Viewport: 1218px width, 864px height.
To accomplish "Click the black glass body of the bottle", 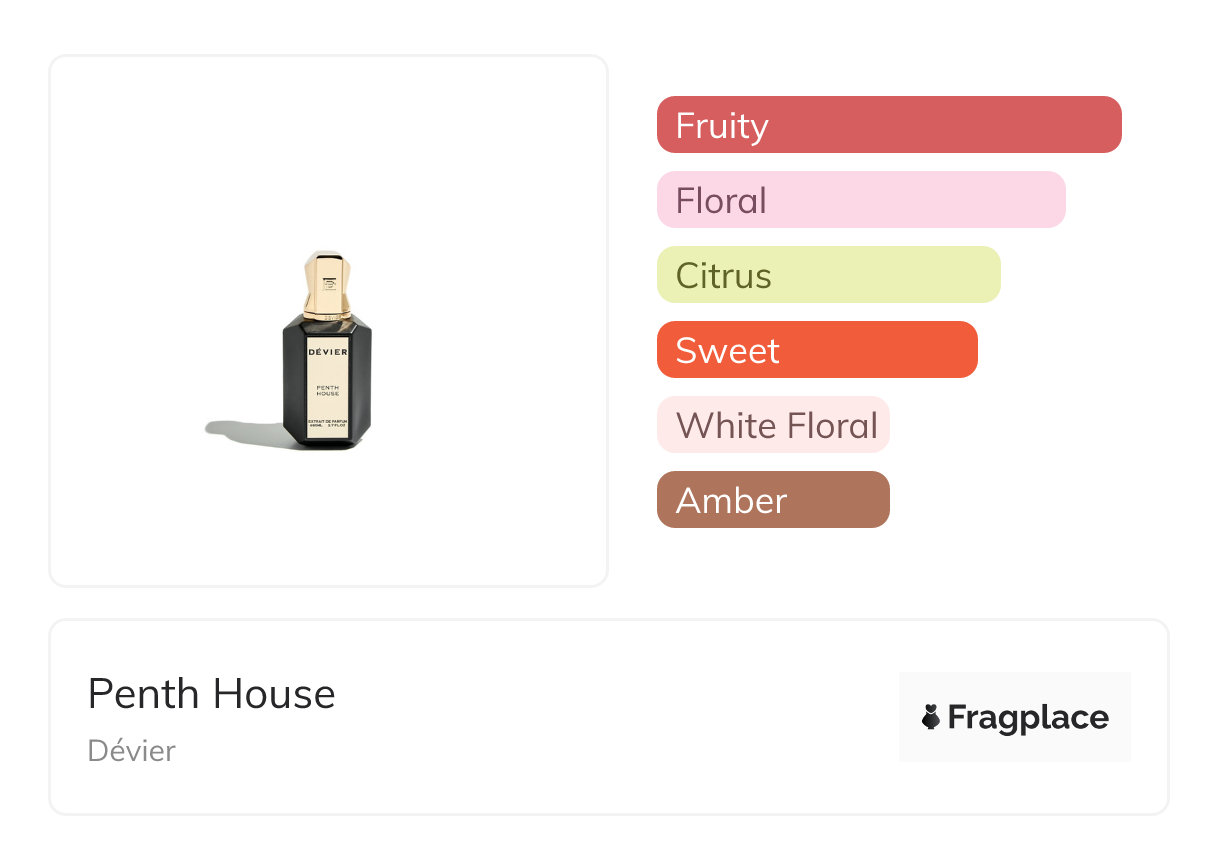I will click(294, 385).
